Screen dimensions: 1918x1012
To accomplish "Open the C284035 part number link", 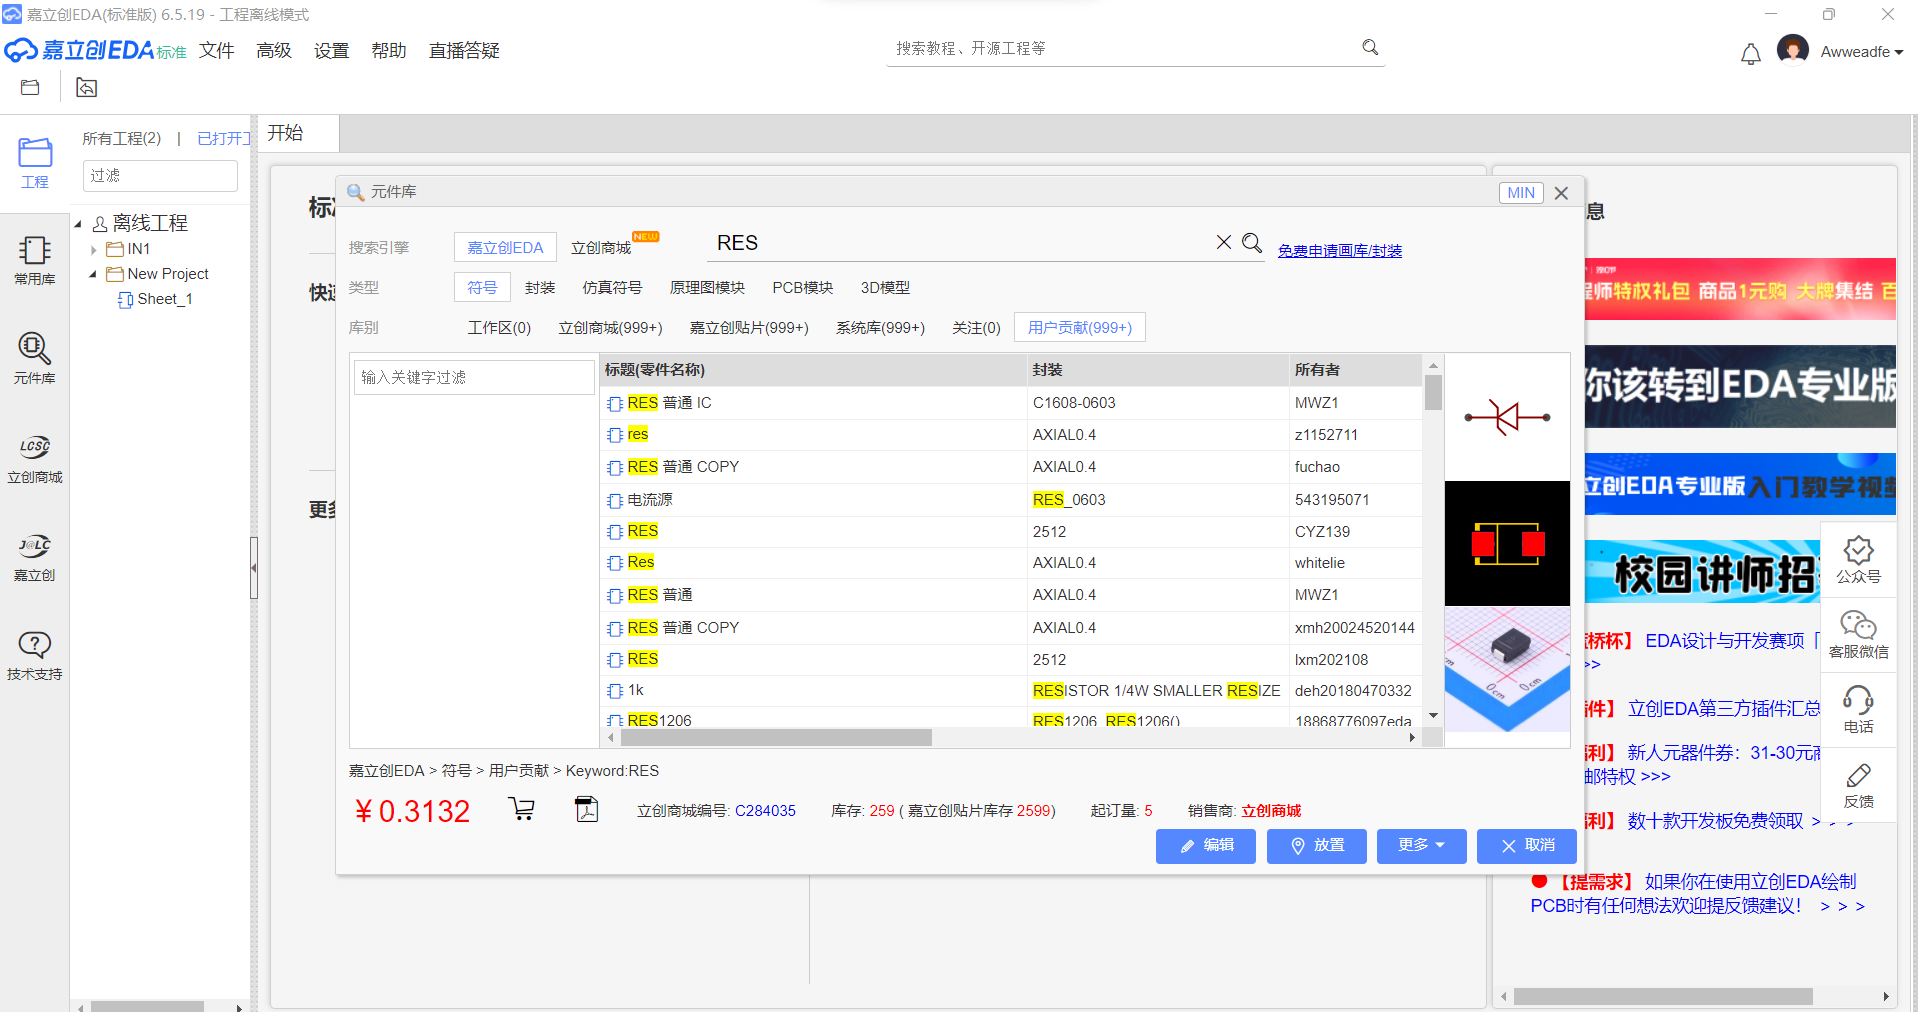I will click(x=765, y=811).
